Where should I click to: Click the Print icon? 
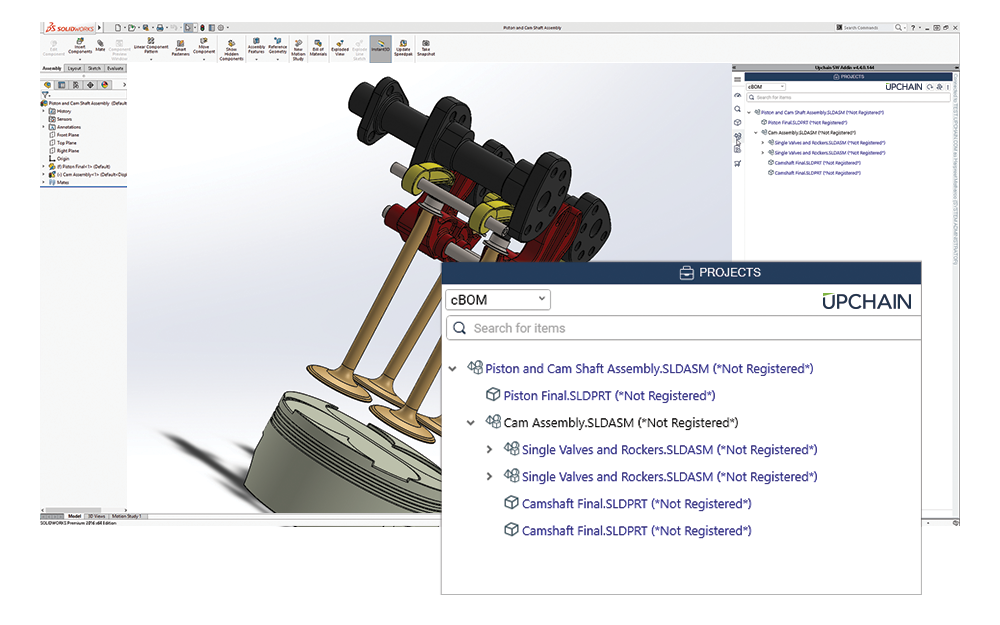point(160,27)
